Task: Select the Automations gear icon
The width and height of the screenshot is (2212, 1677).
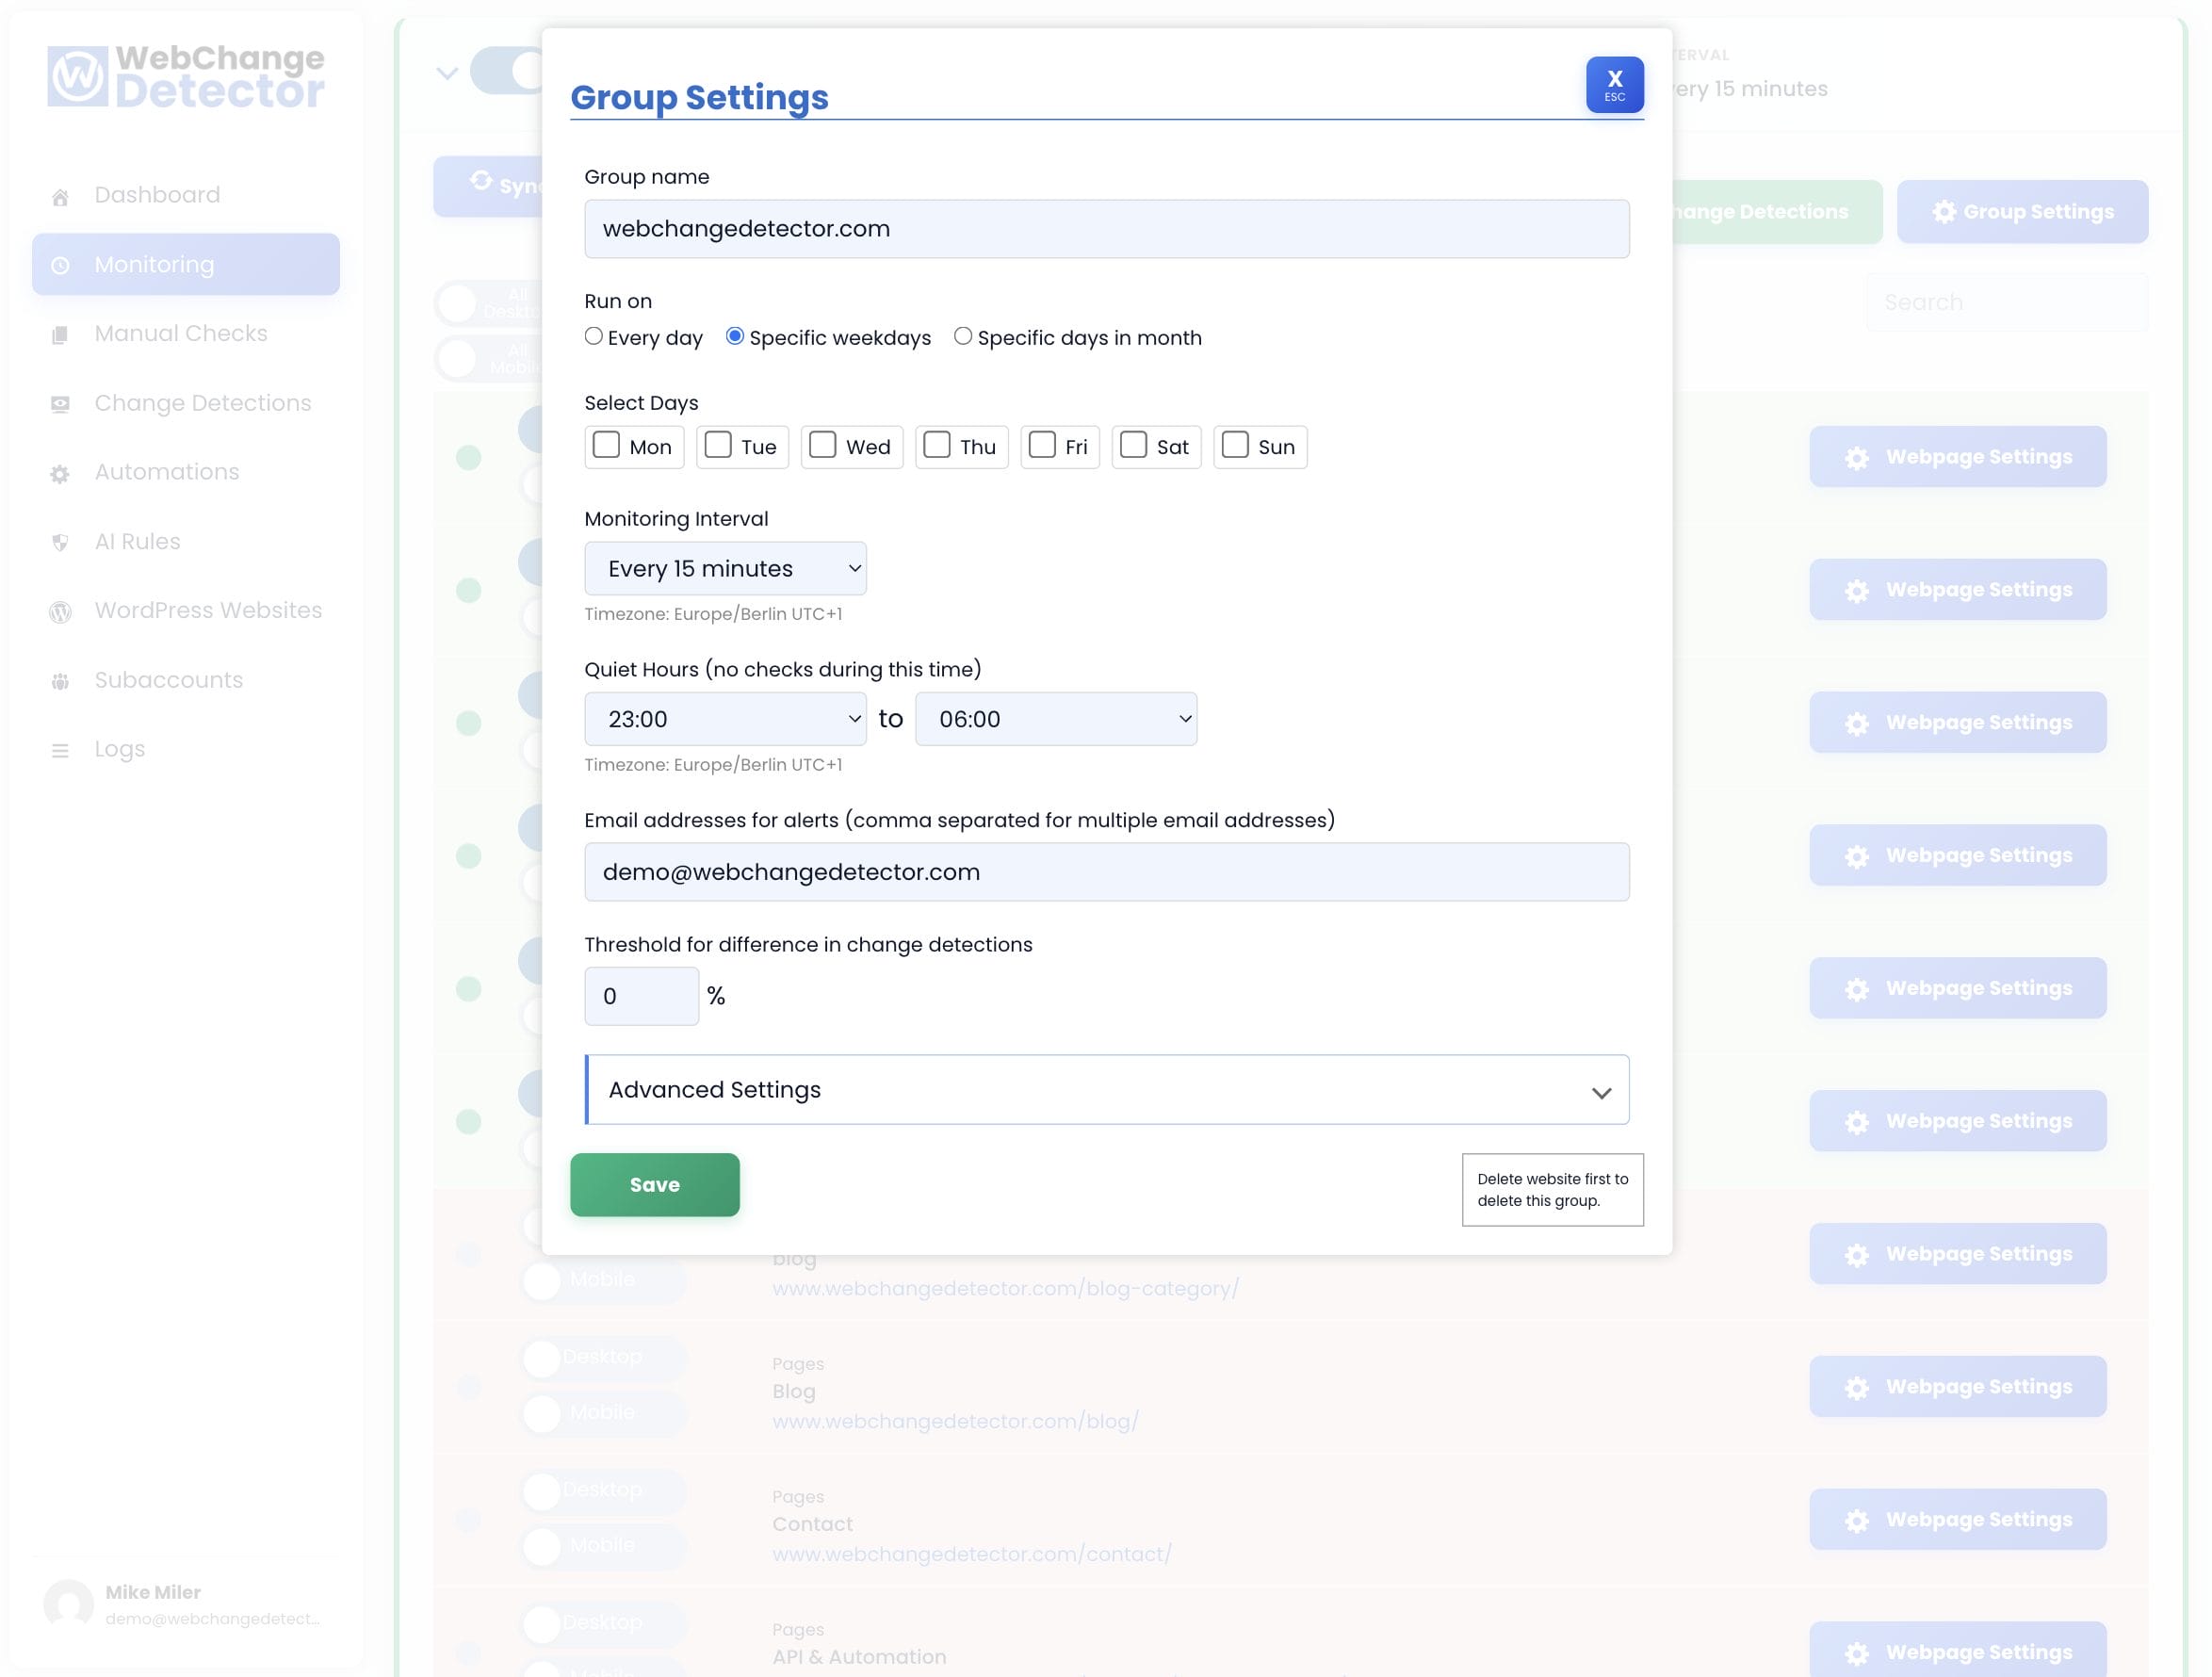Action: [x=60, y=472]
